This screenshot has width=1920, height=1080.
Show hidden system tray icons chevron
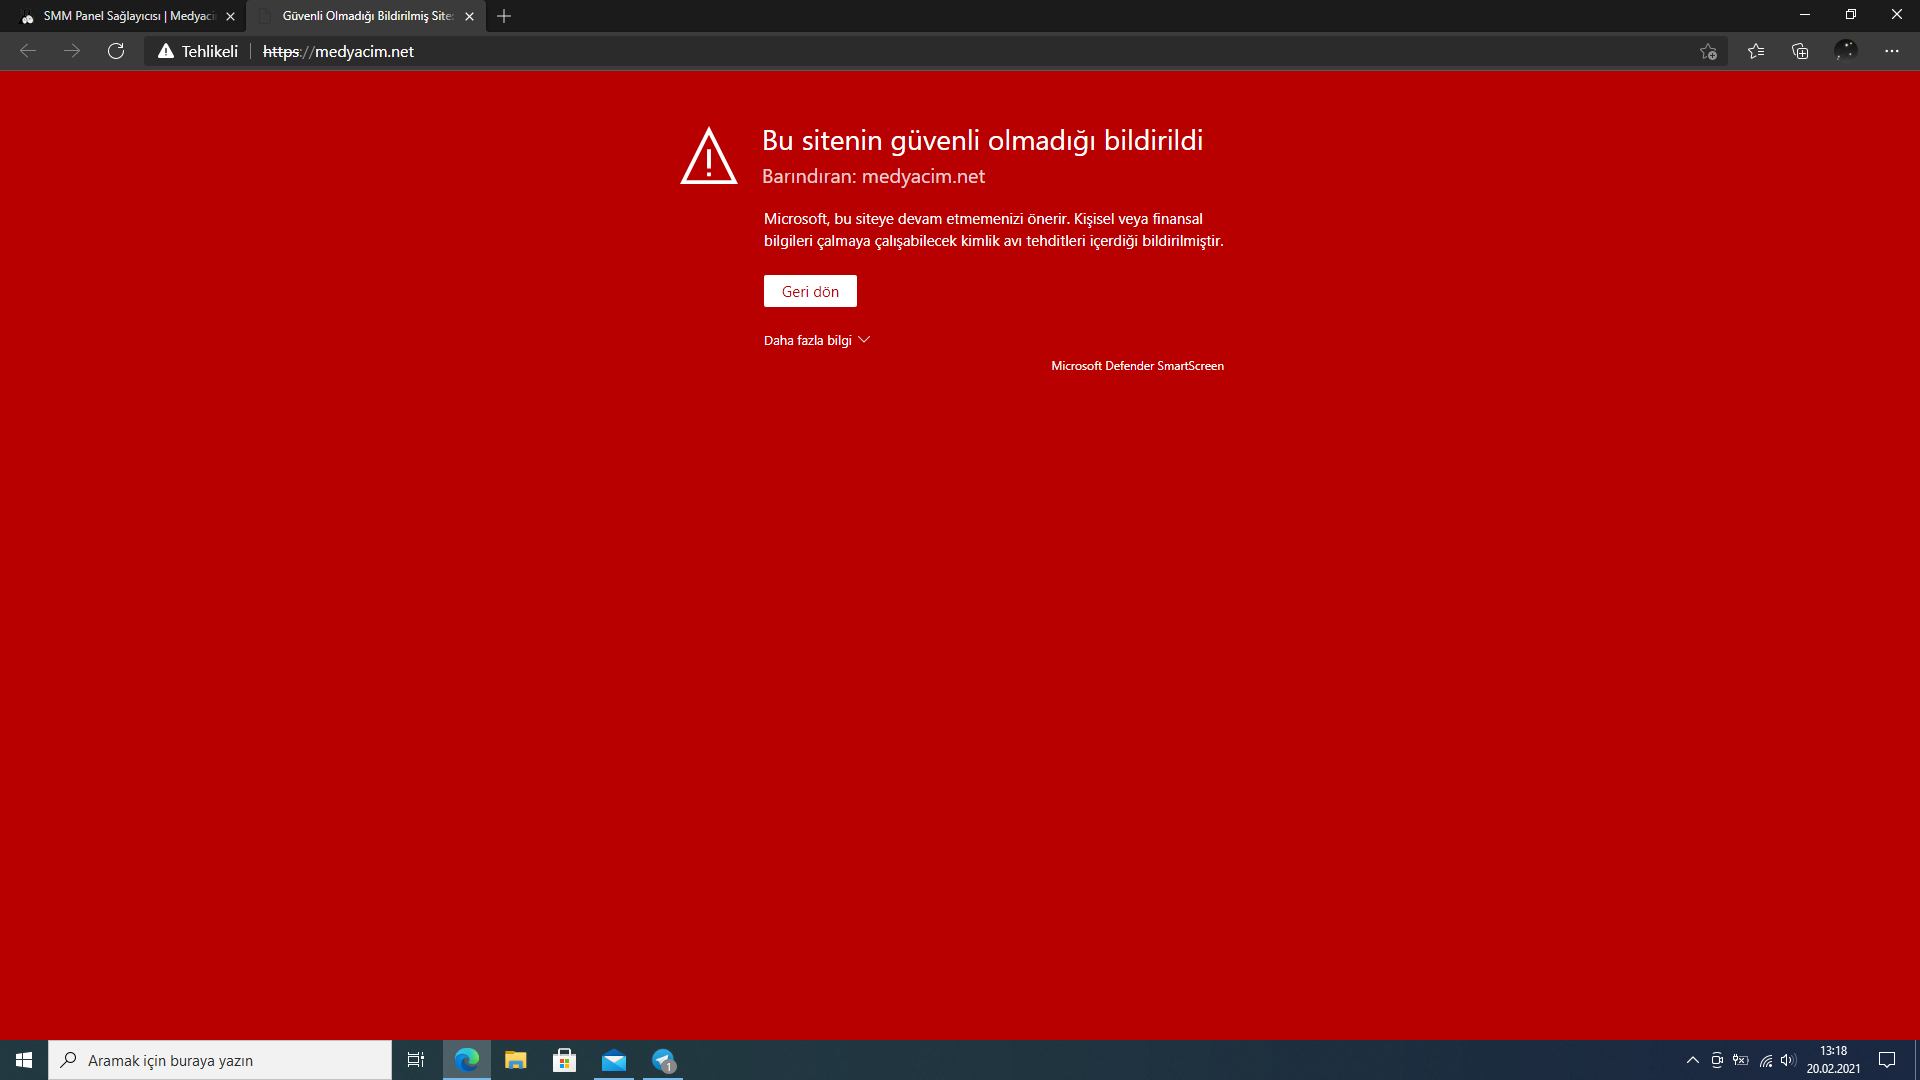(x=1693, y=1060)
